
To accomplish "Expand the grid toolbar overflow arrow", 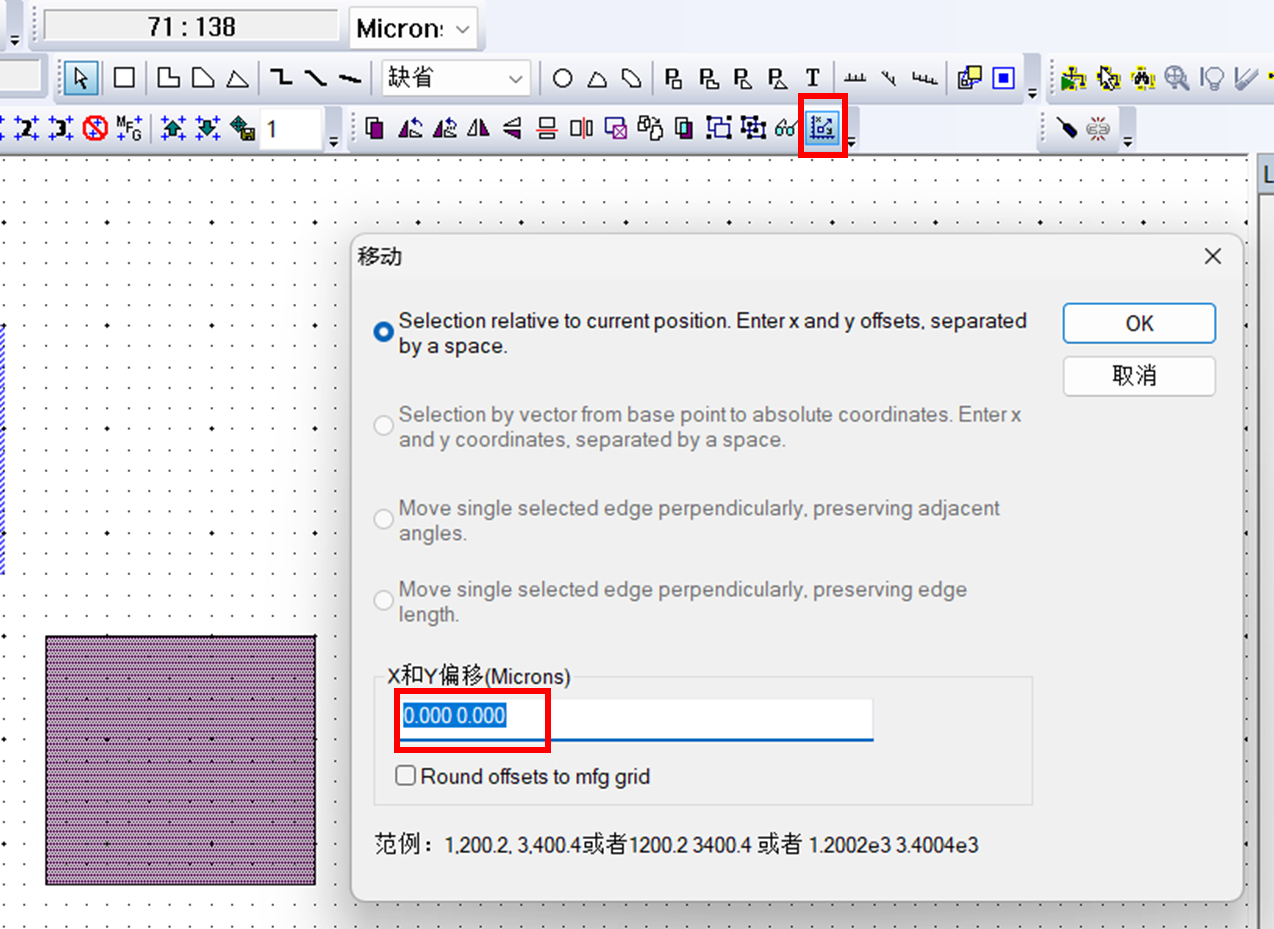I will [x=334, y=142].
